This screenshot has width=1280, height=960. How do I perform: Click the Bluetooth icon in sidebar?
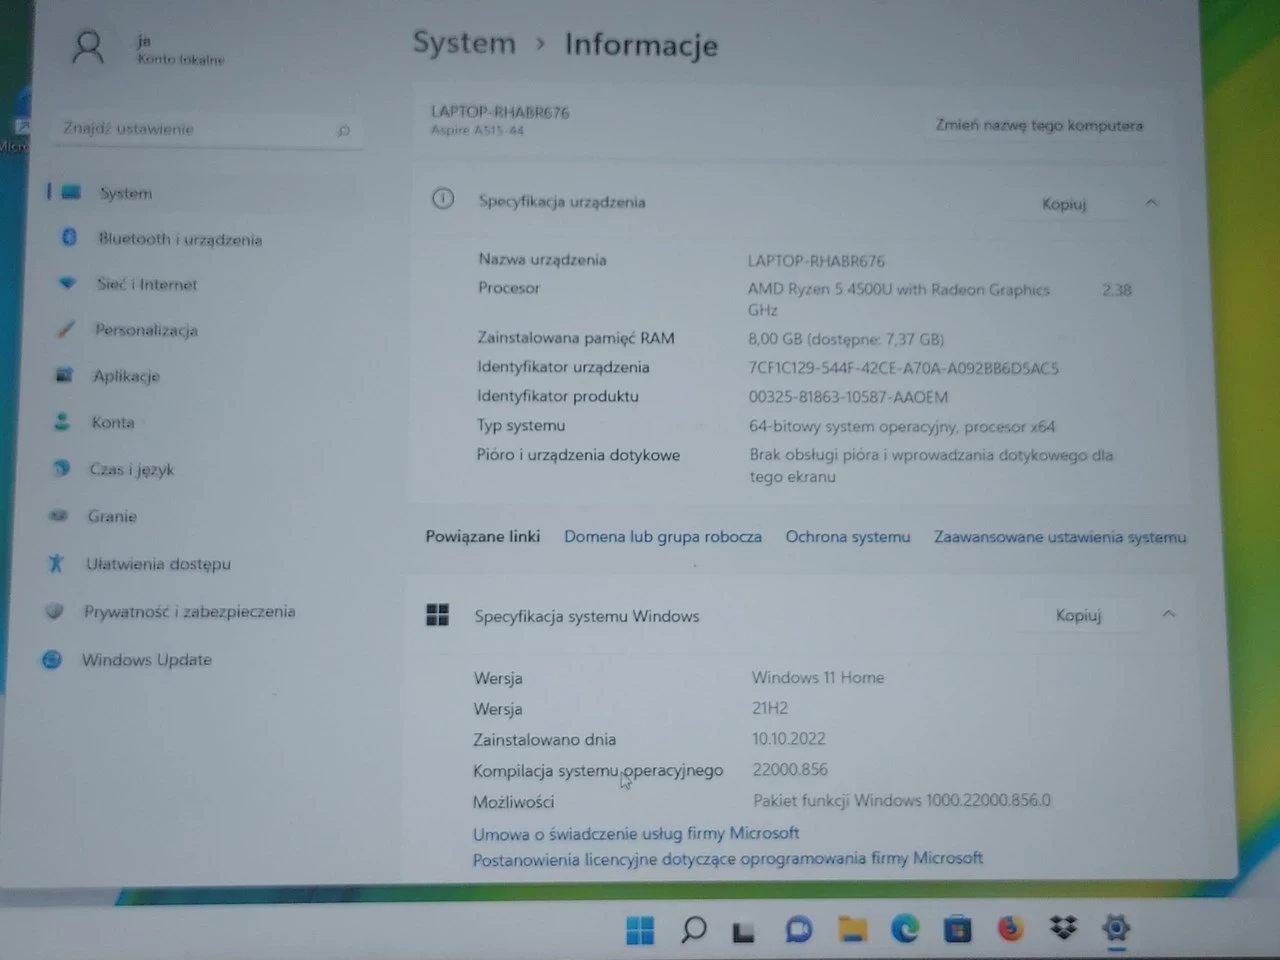[69, 237]
